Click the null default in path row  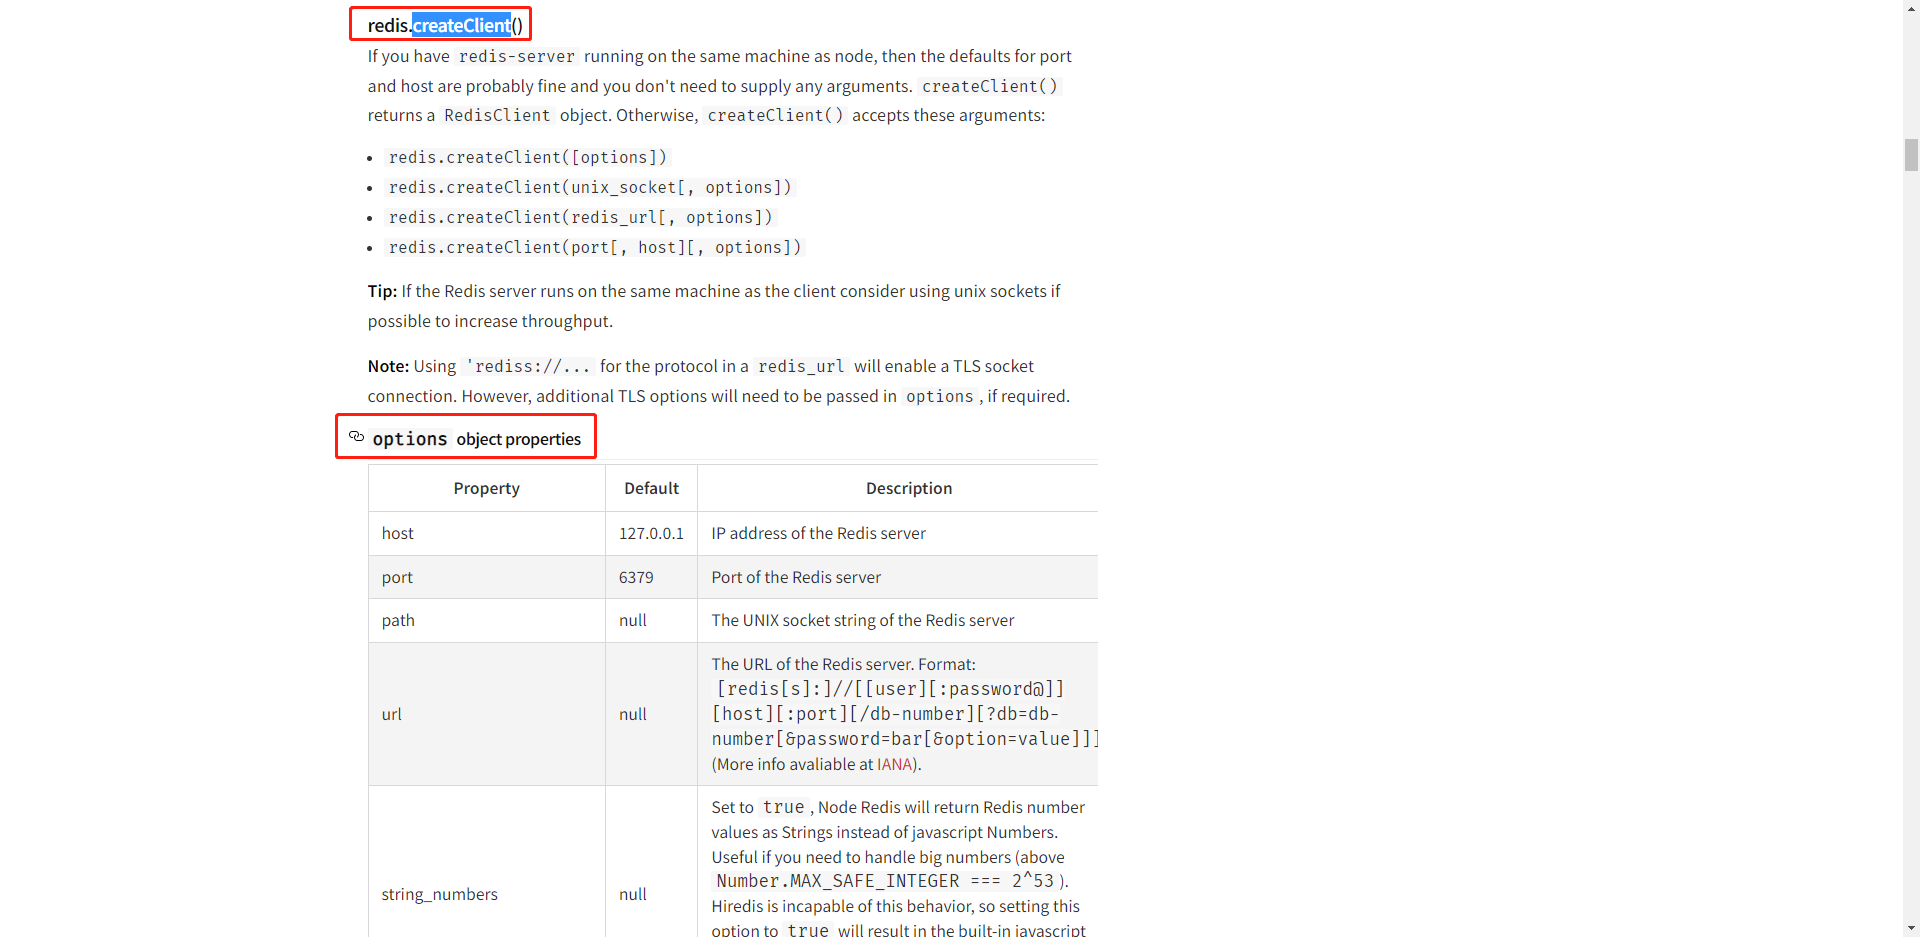[651, 620]
